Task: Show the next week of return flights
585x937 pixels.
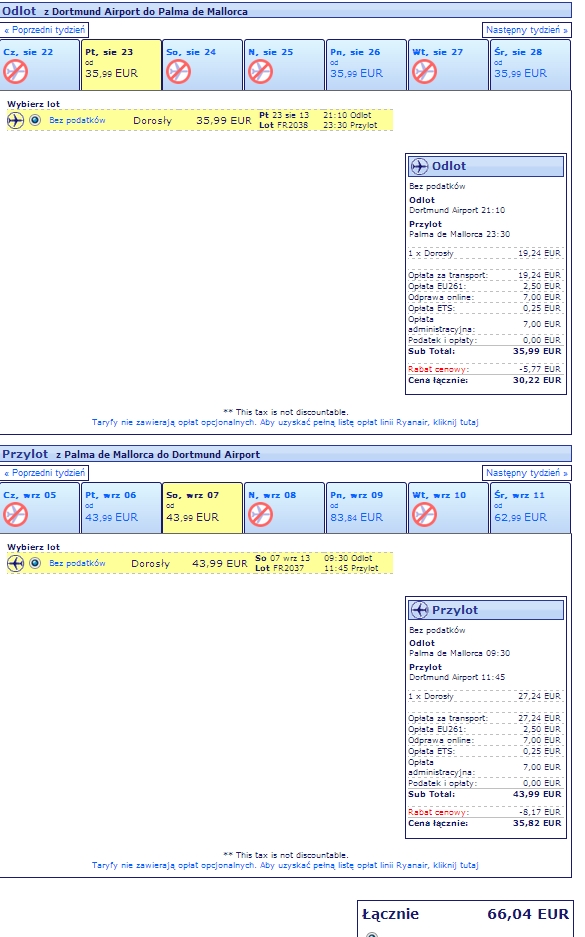Action: [x=526, y=473]
